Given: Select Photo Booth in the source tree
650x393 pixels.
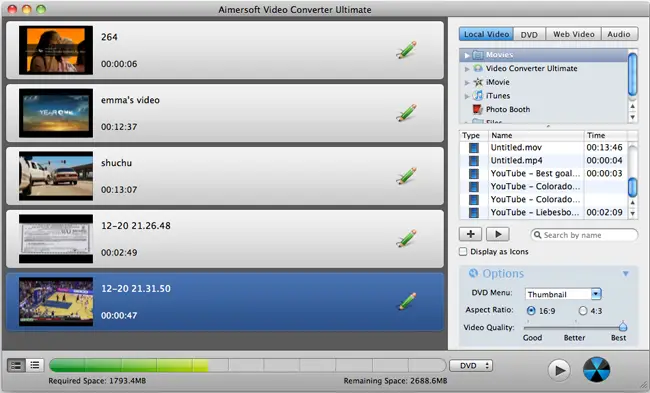Looking at the screenshot, I should click(x=508, y=109).
